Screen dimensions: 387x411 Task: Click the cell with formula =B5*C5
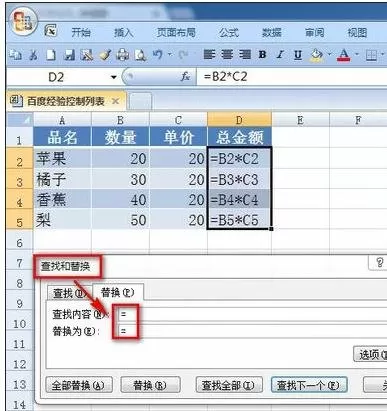click(239, 219)
